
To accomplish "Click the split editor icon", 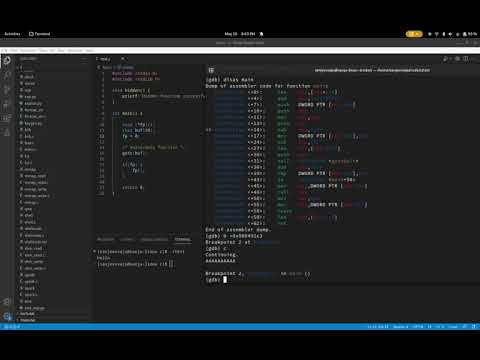I will [x=466, y=59].
